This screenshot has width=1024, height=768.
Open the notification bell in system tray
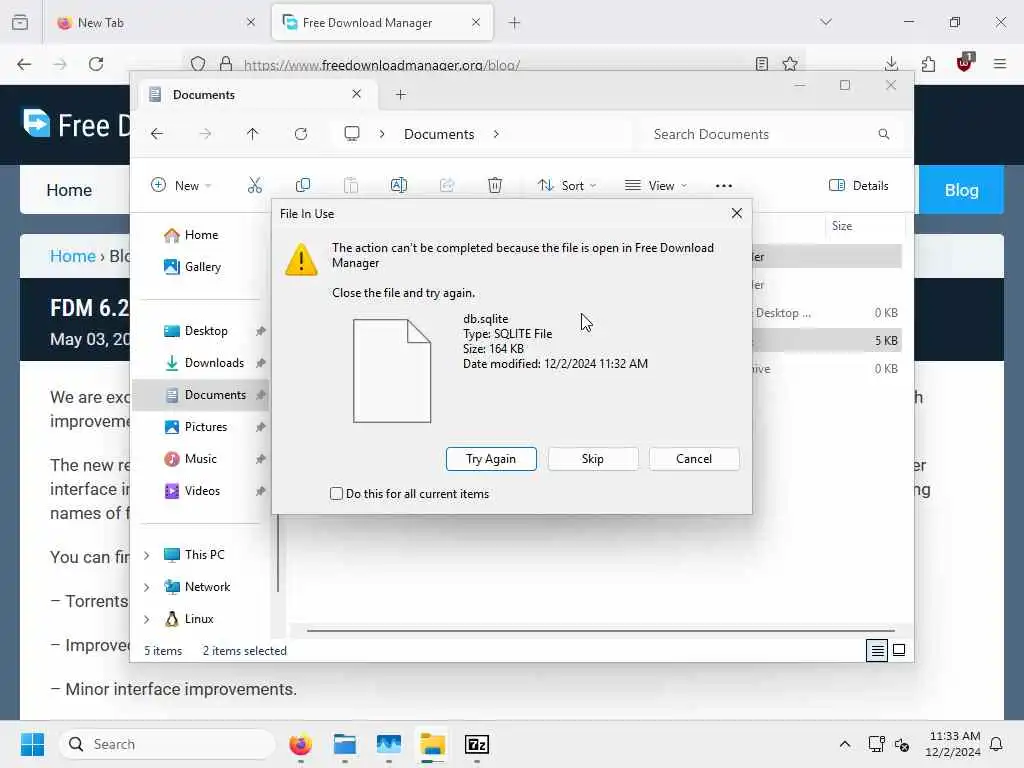[996, 744]
